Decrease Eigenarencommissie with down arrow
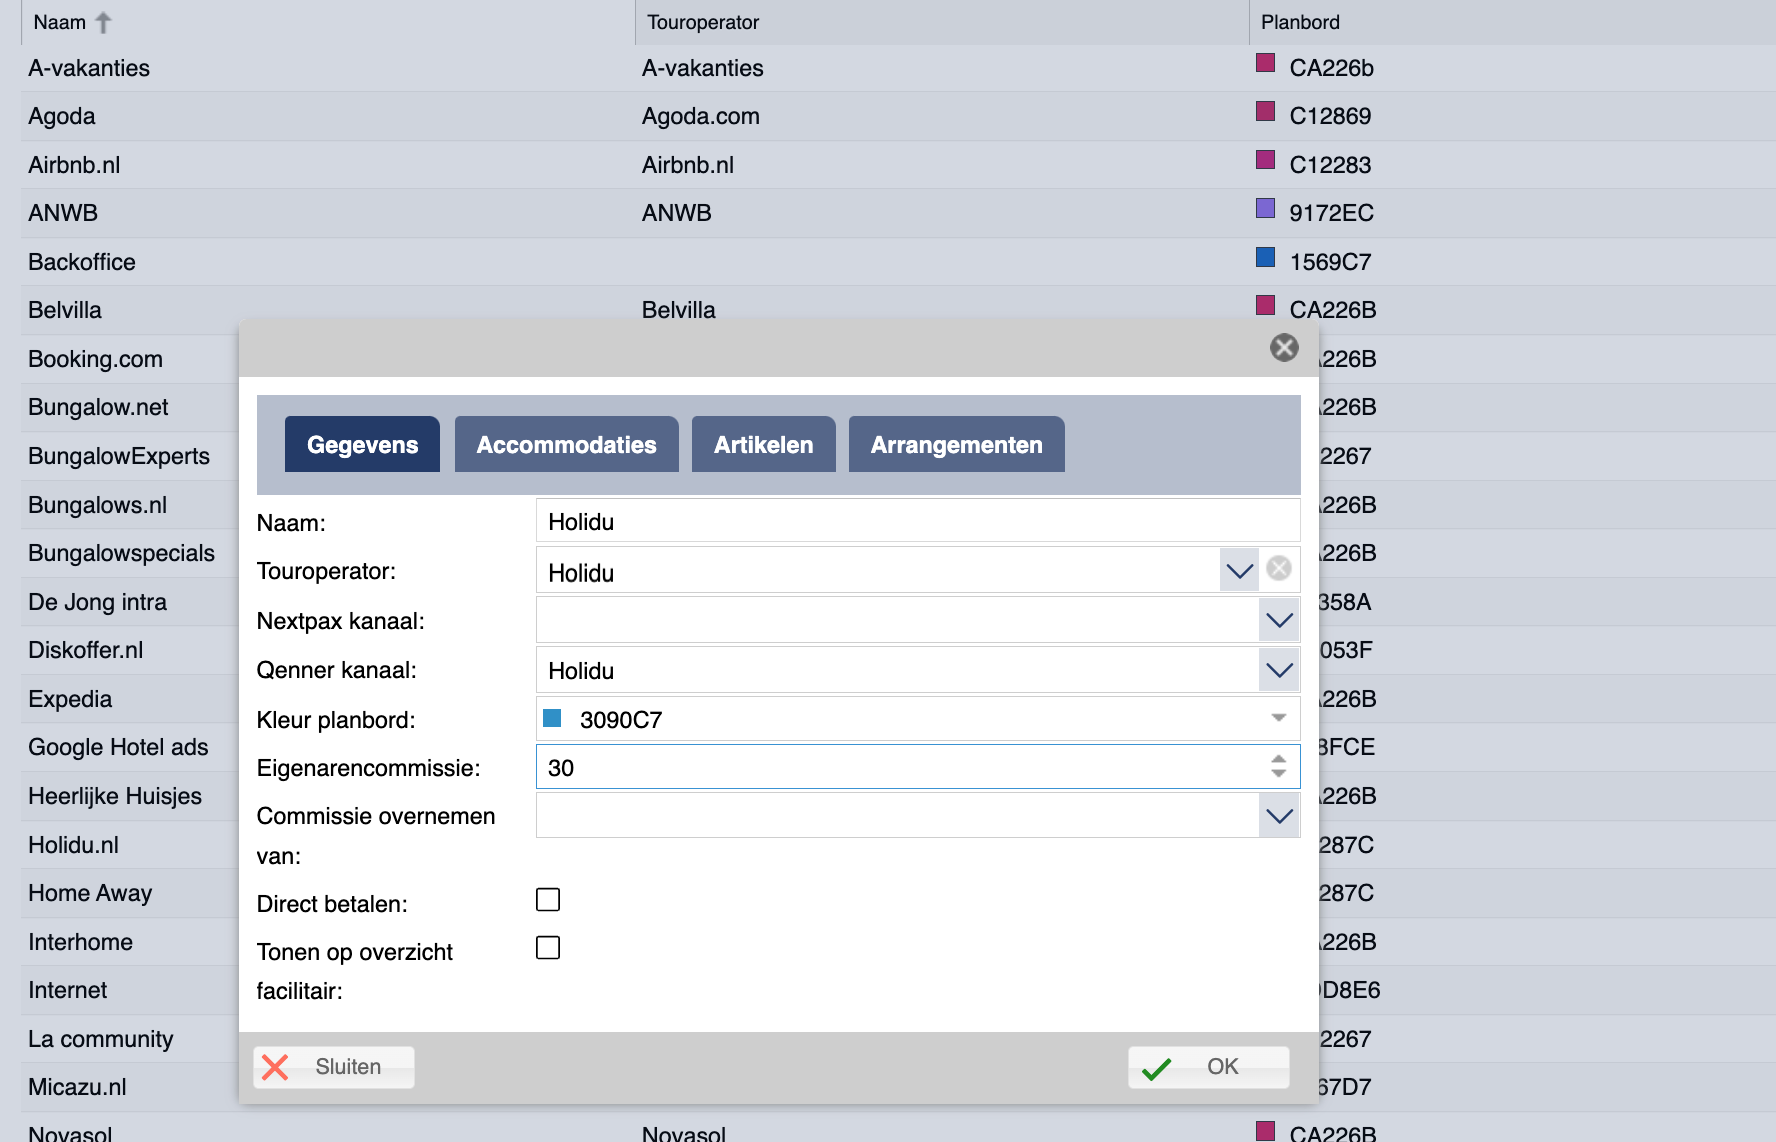 click(1279, 773)
